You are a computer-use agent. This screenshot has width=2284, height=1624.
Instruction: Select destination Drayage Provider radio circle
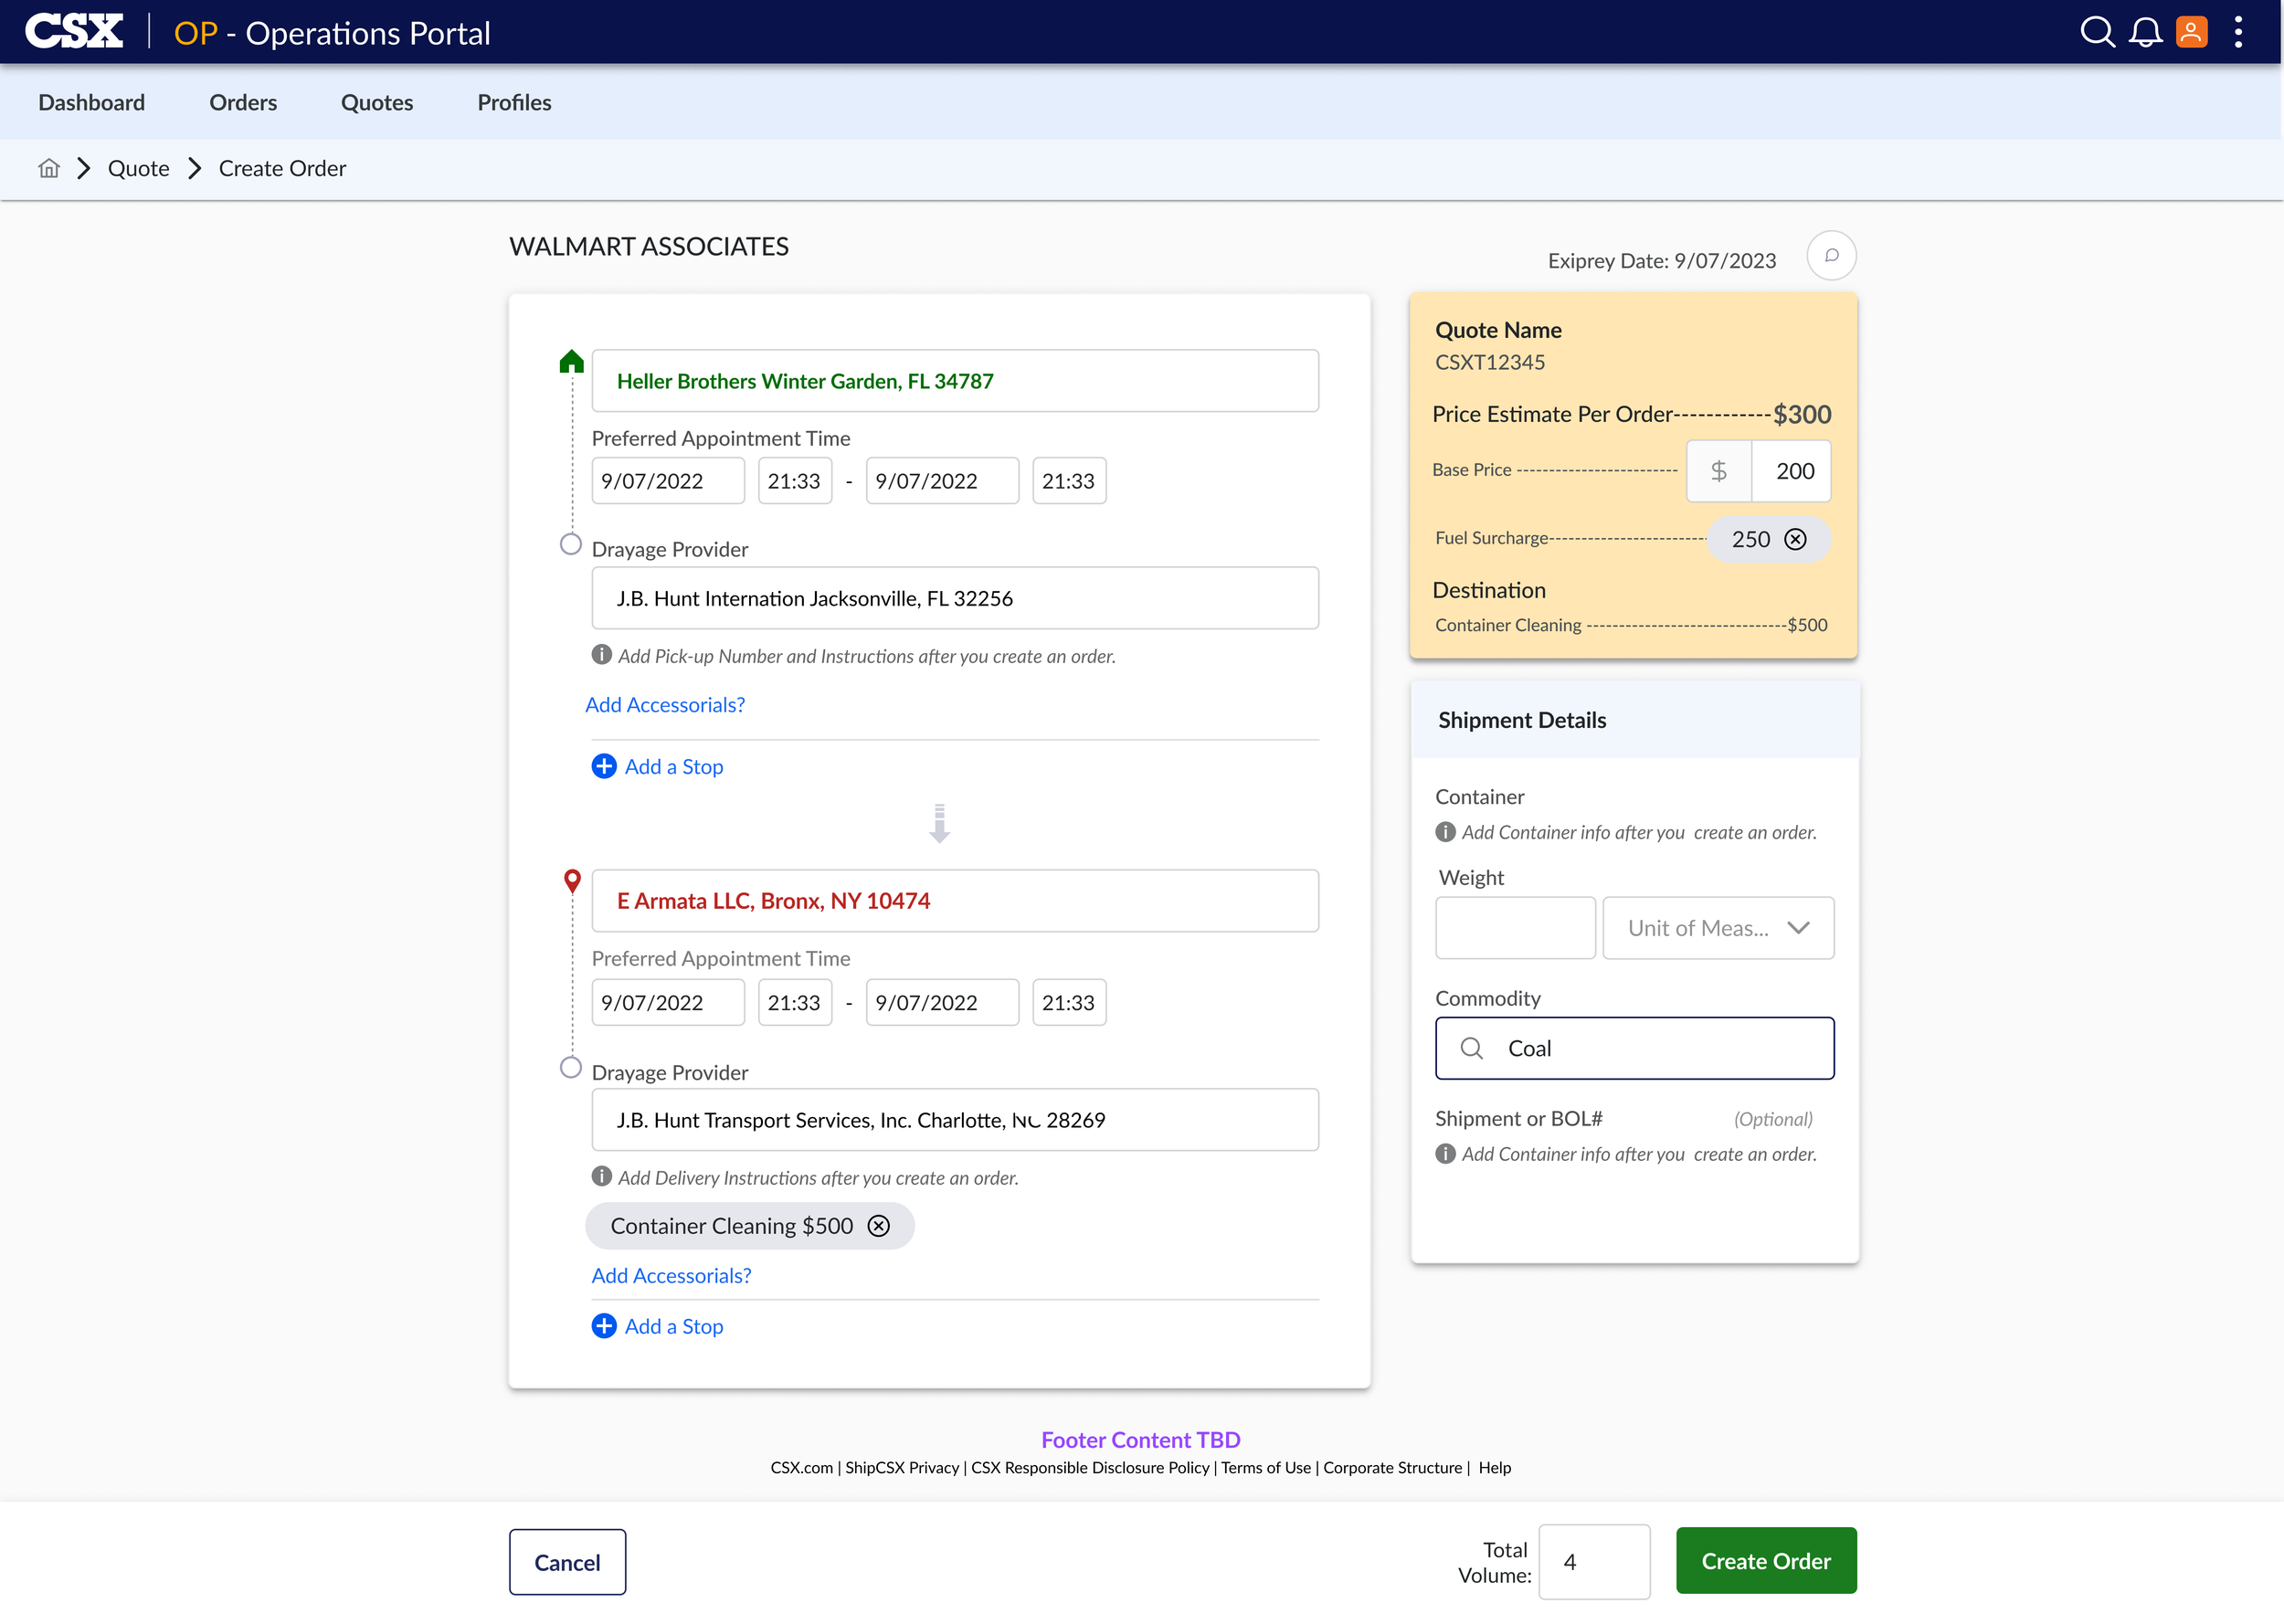tap(570, 1067)
